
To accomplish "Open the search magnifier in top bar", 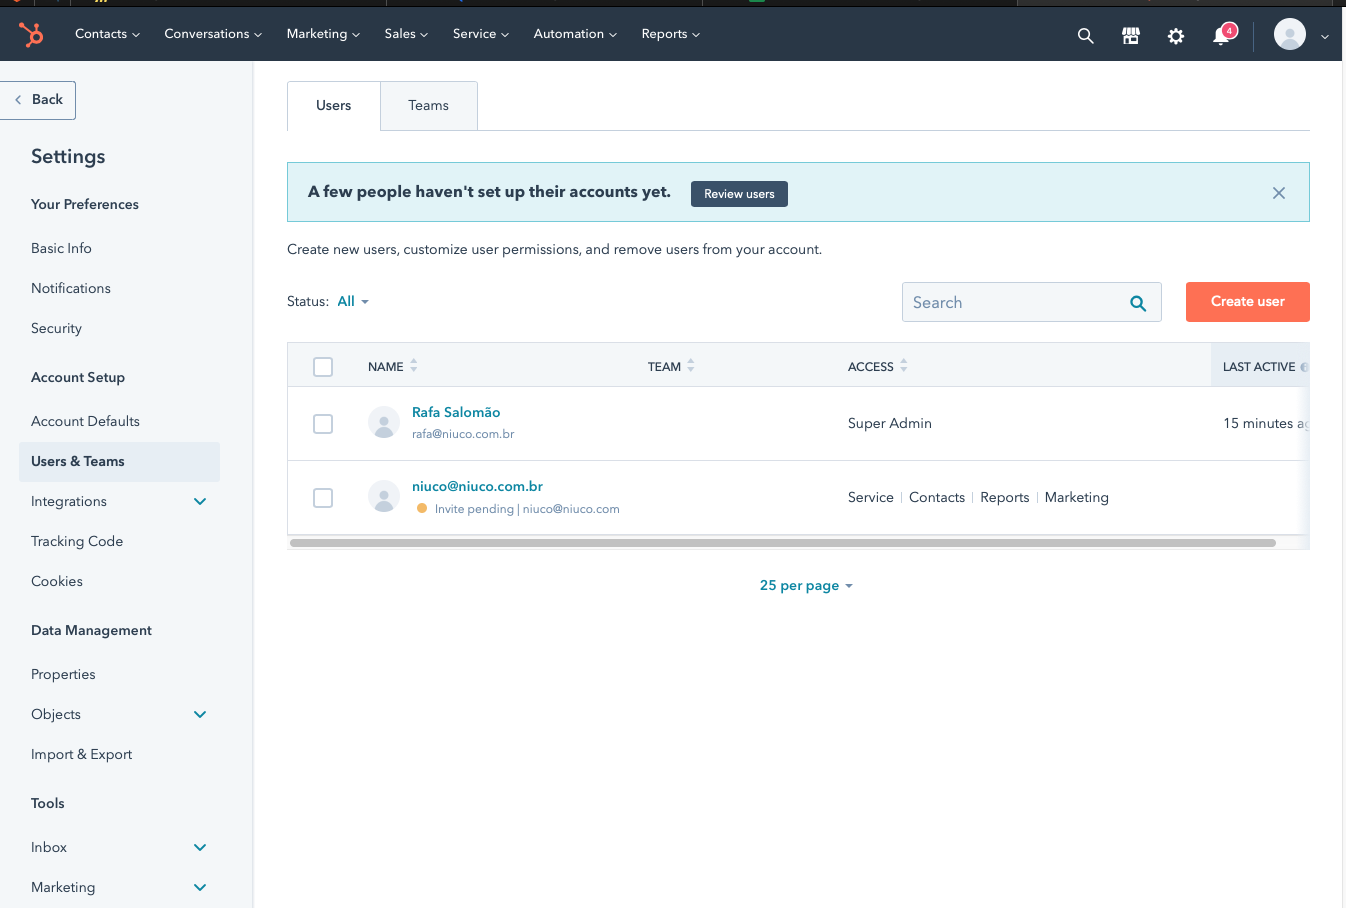I will [1085, 35].
